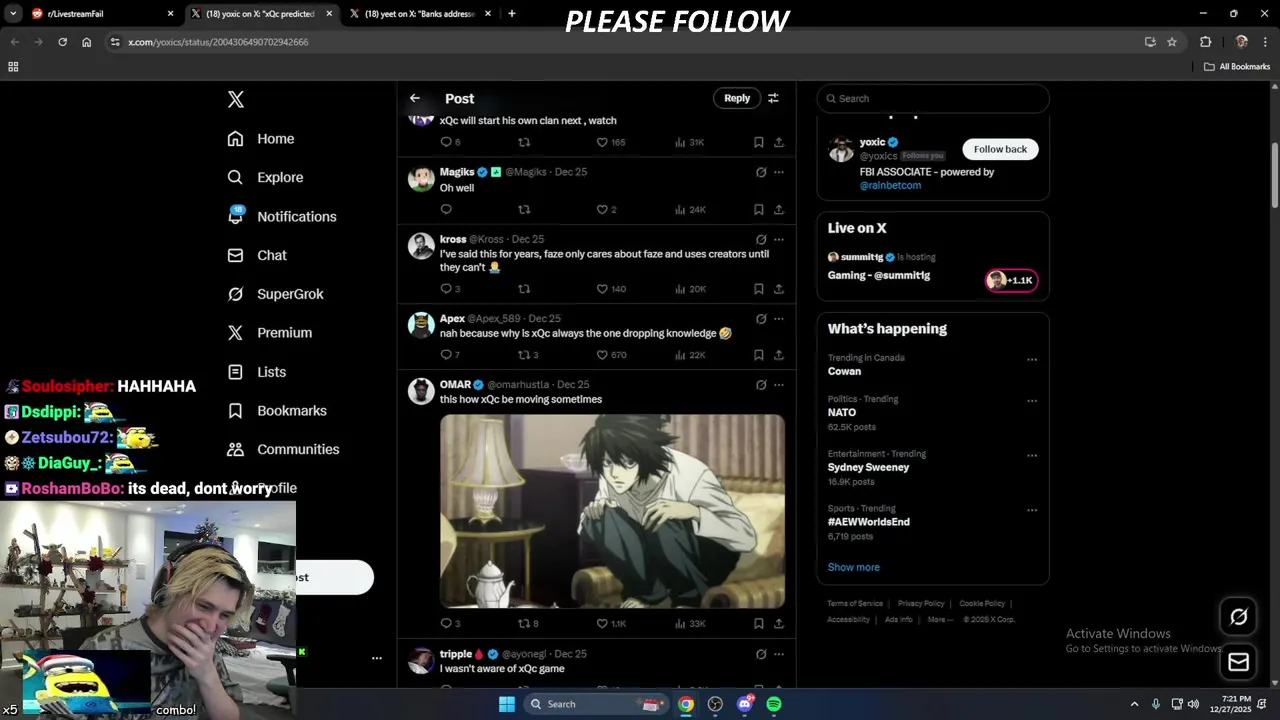Open more options on OMAR's reply
1280x720 pixels.
tap(779, 385)
